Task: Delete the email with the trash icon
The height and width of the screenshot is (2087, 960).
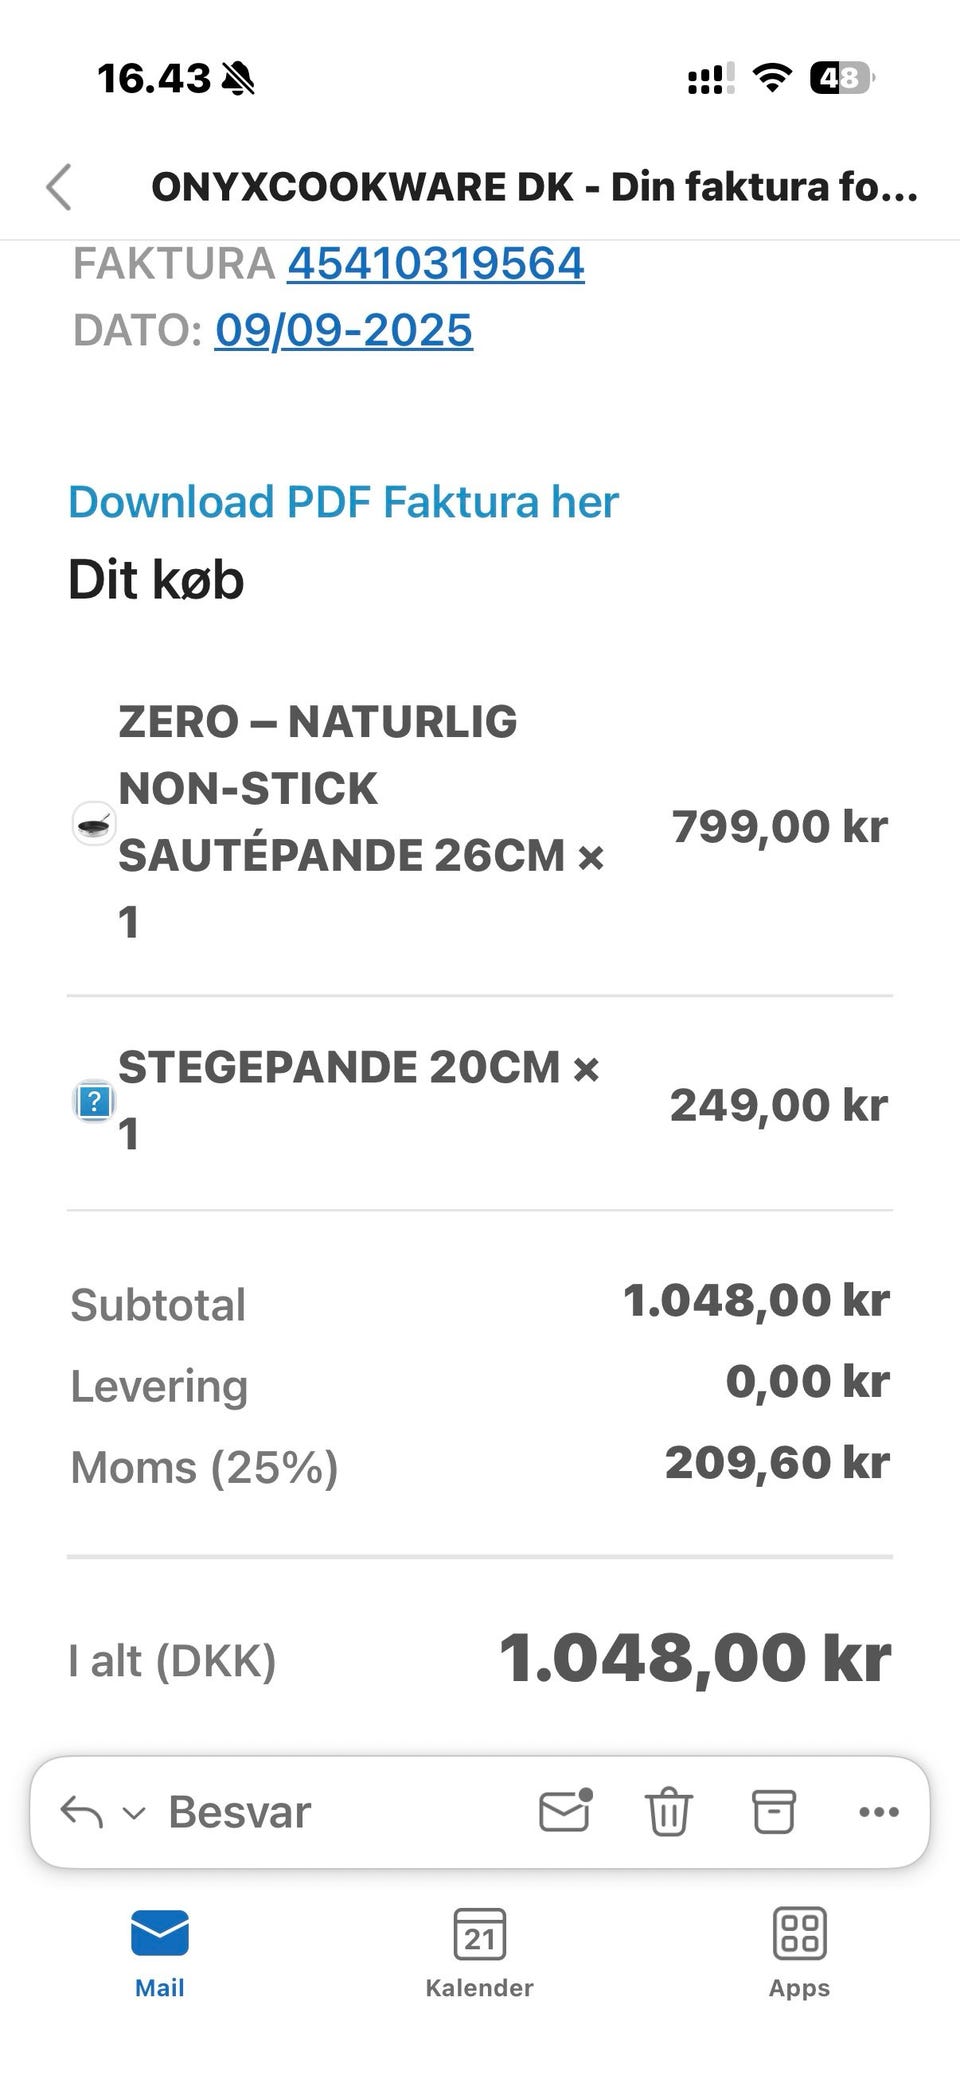Action: click(668, 1811)
